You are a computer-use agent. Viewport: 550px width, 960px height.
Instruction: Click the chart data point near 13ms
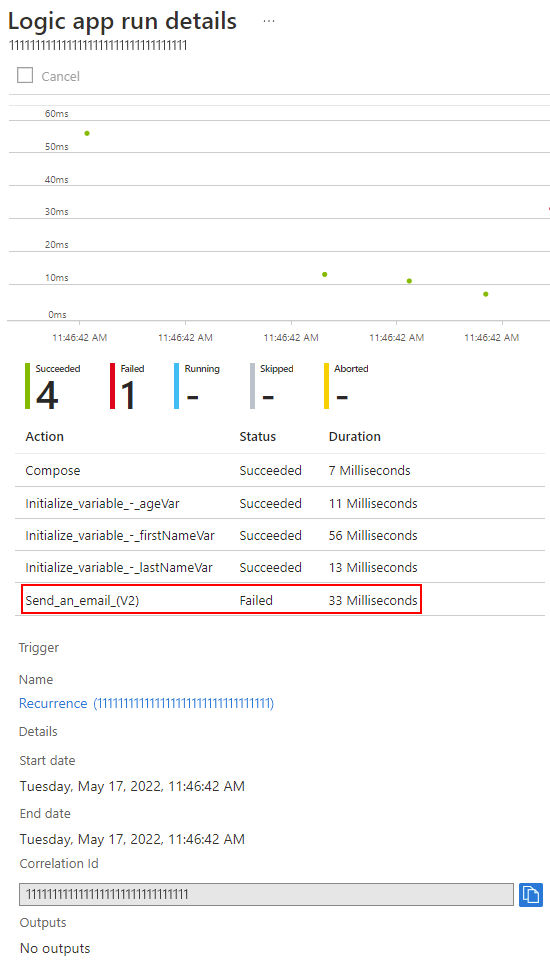point(325,274)
